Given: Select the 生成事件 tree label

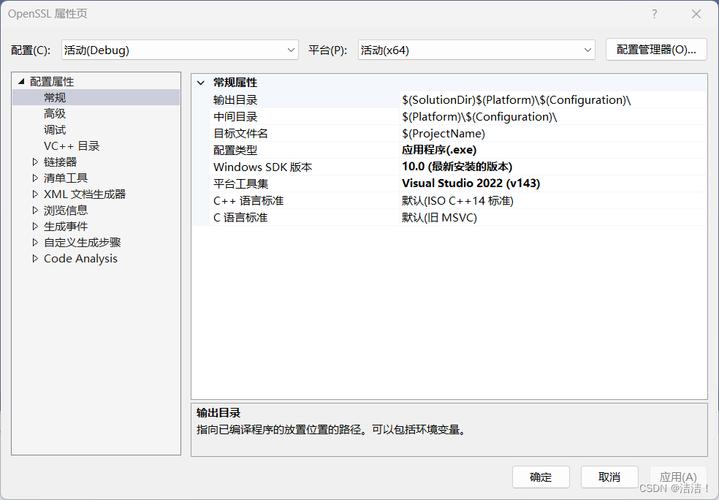Looking at the screenshot, I should (x=66, y=226).
